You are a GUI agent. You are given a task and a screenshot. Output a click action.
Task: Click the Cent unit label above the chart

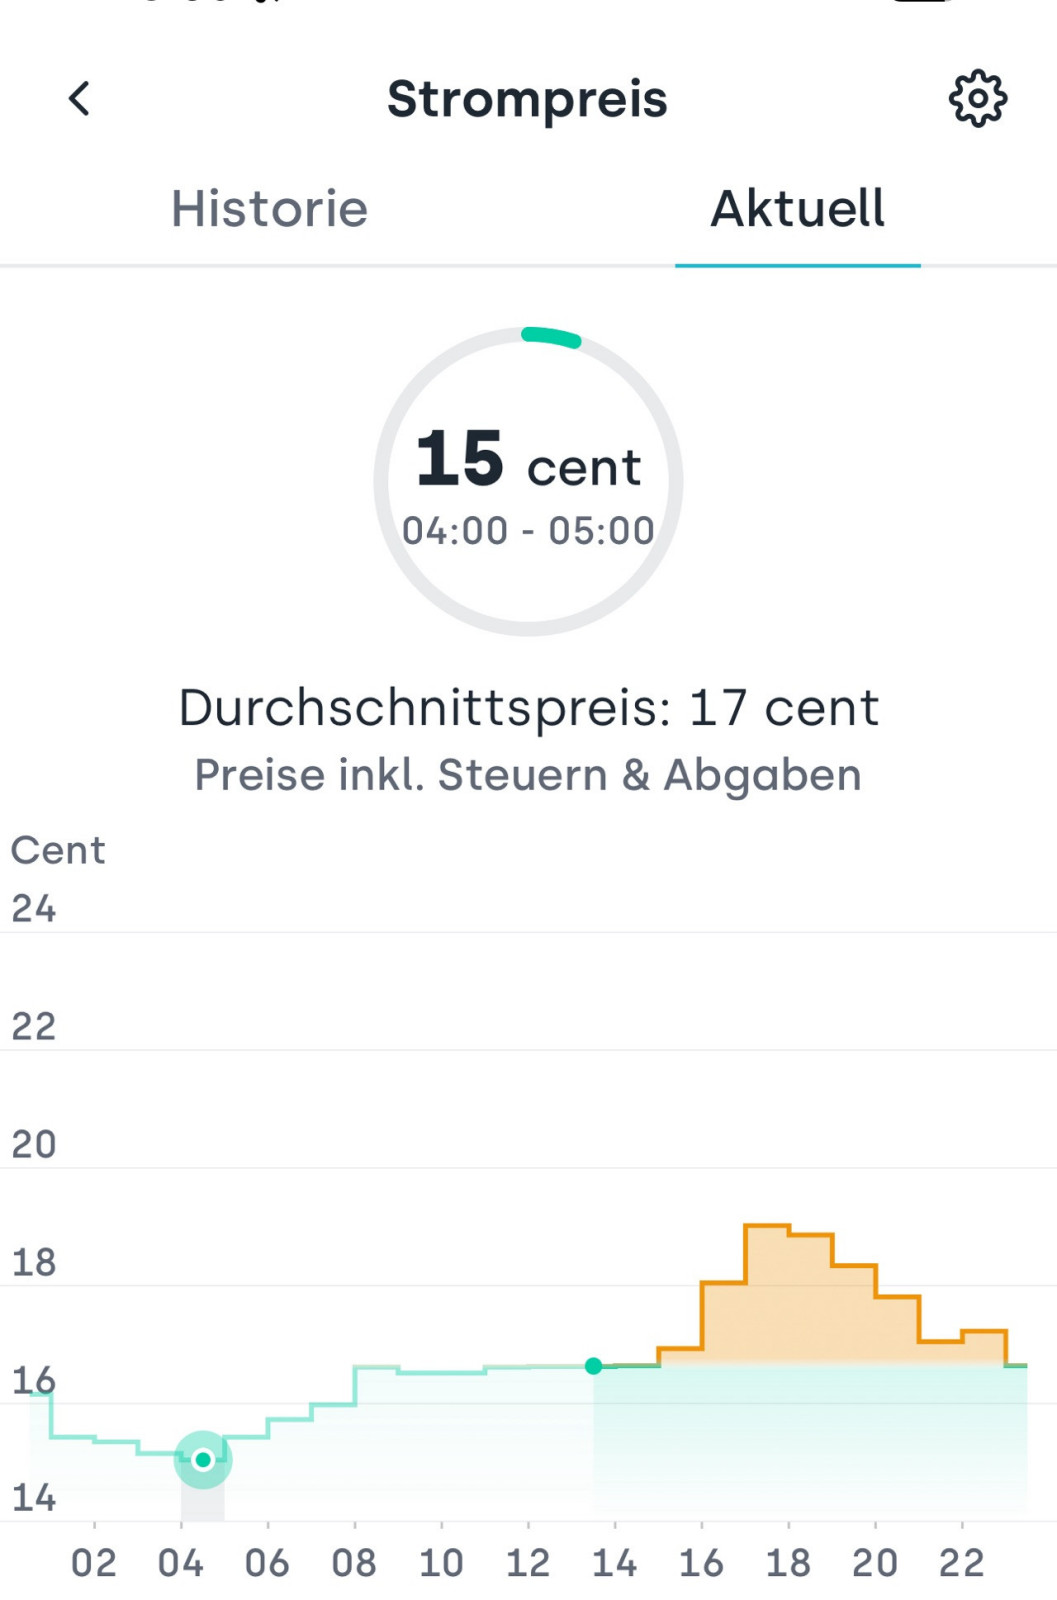[x=58, y=850]
